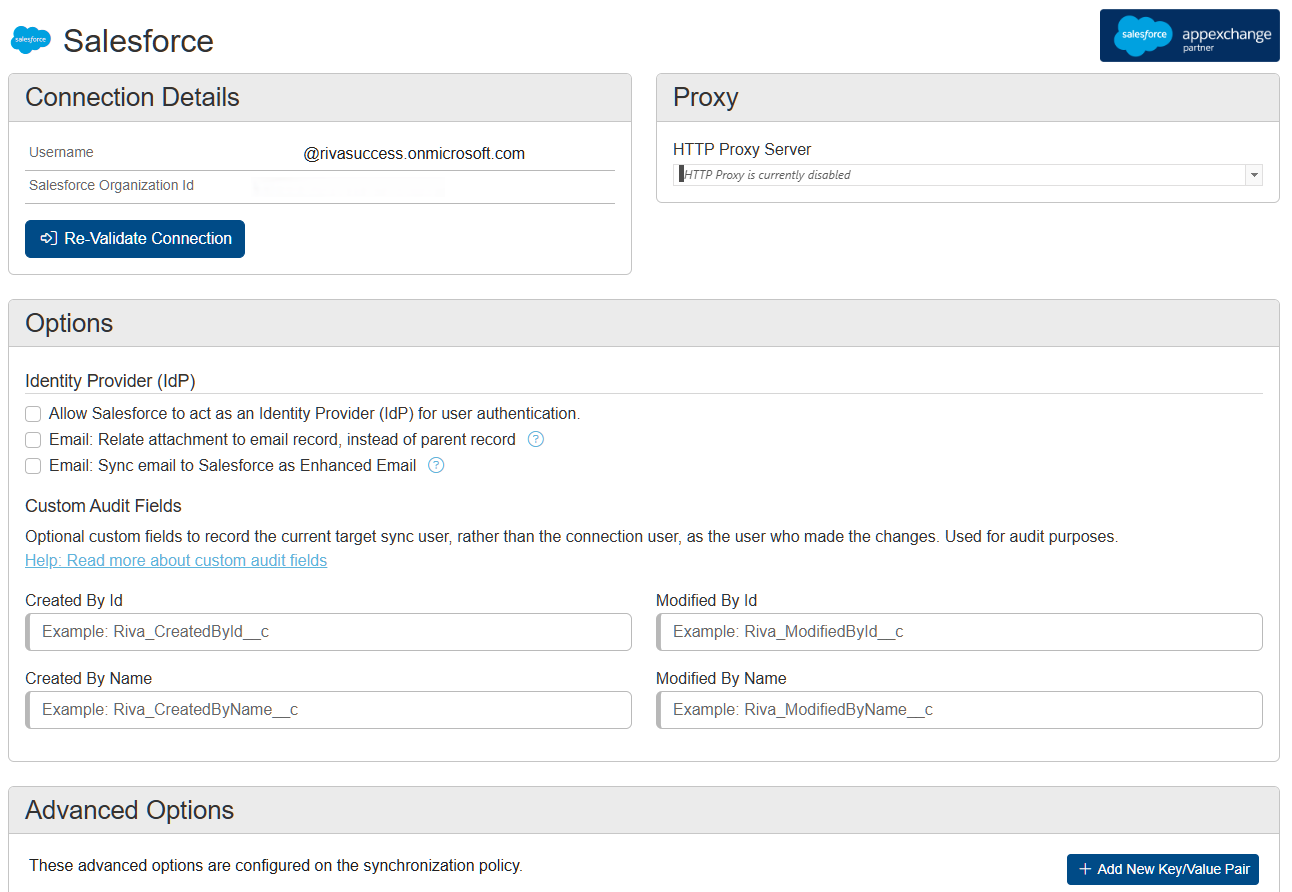
Task: Click the Add New Key/Value Pair button
Action: 1162,869
